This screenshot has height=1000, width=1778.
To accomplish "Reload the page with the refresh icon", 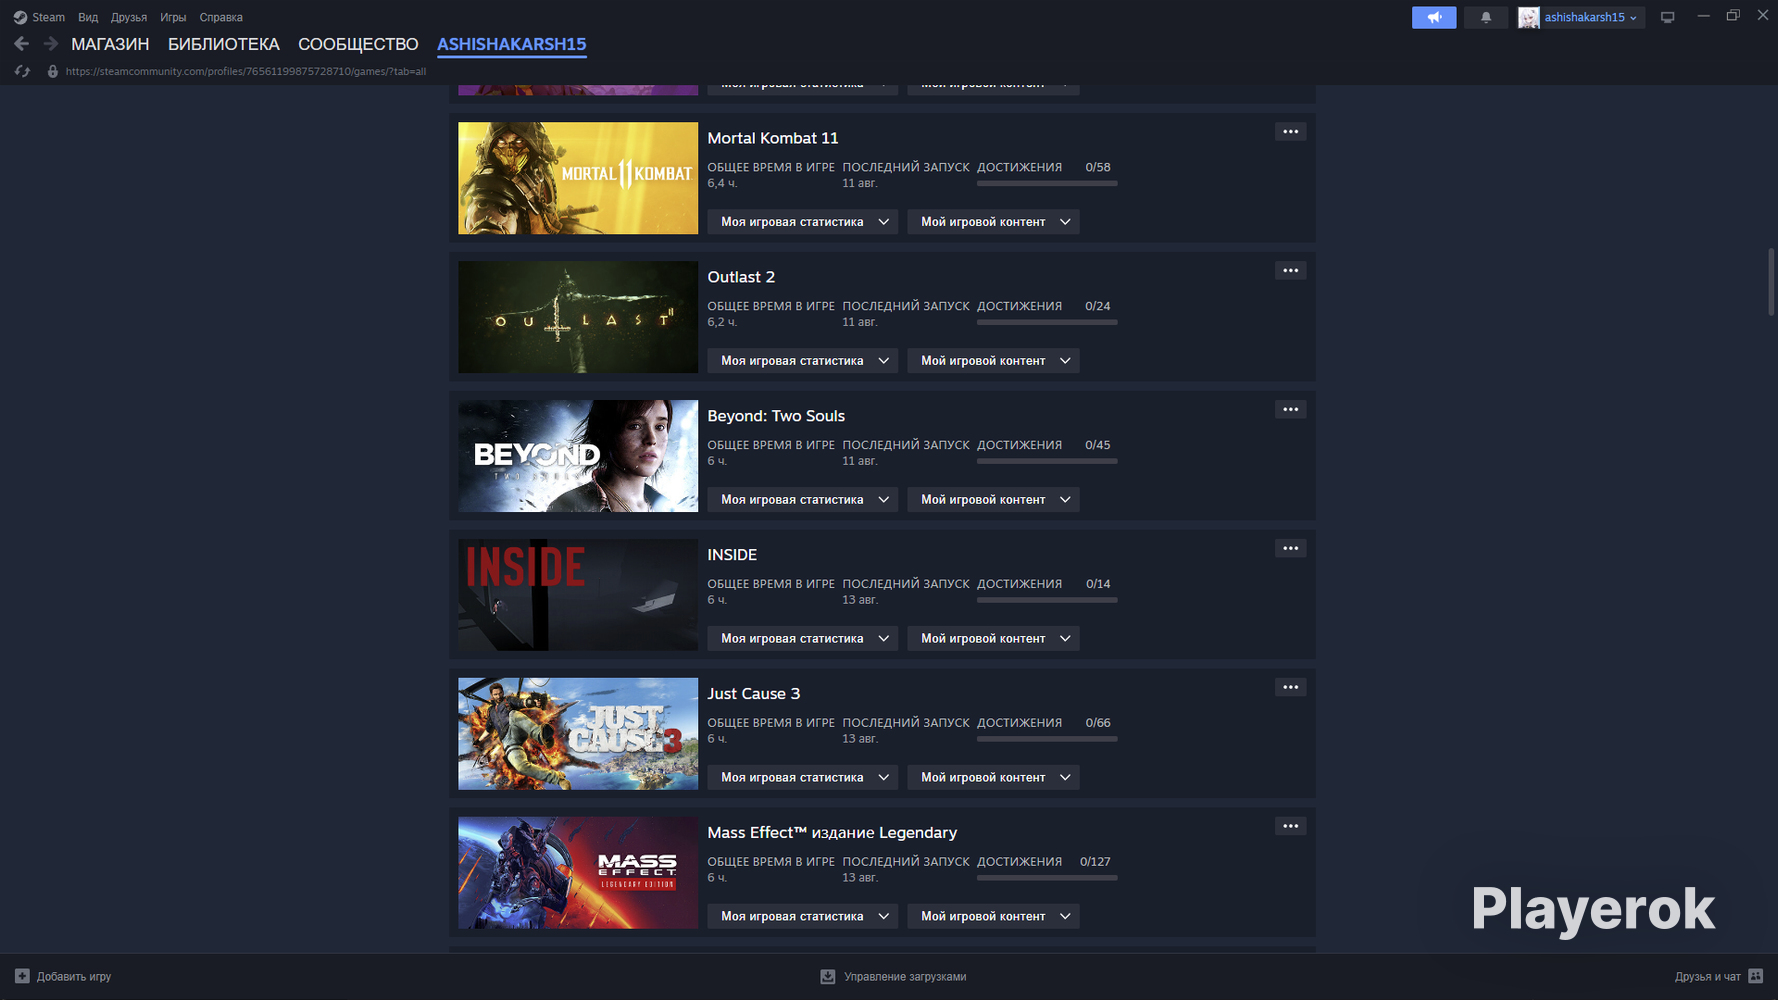I will [22, 71].
